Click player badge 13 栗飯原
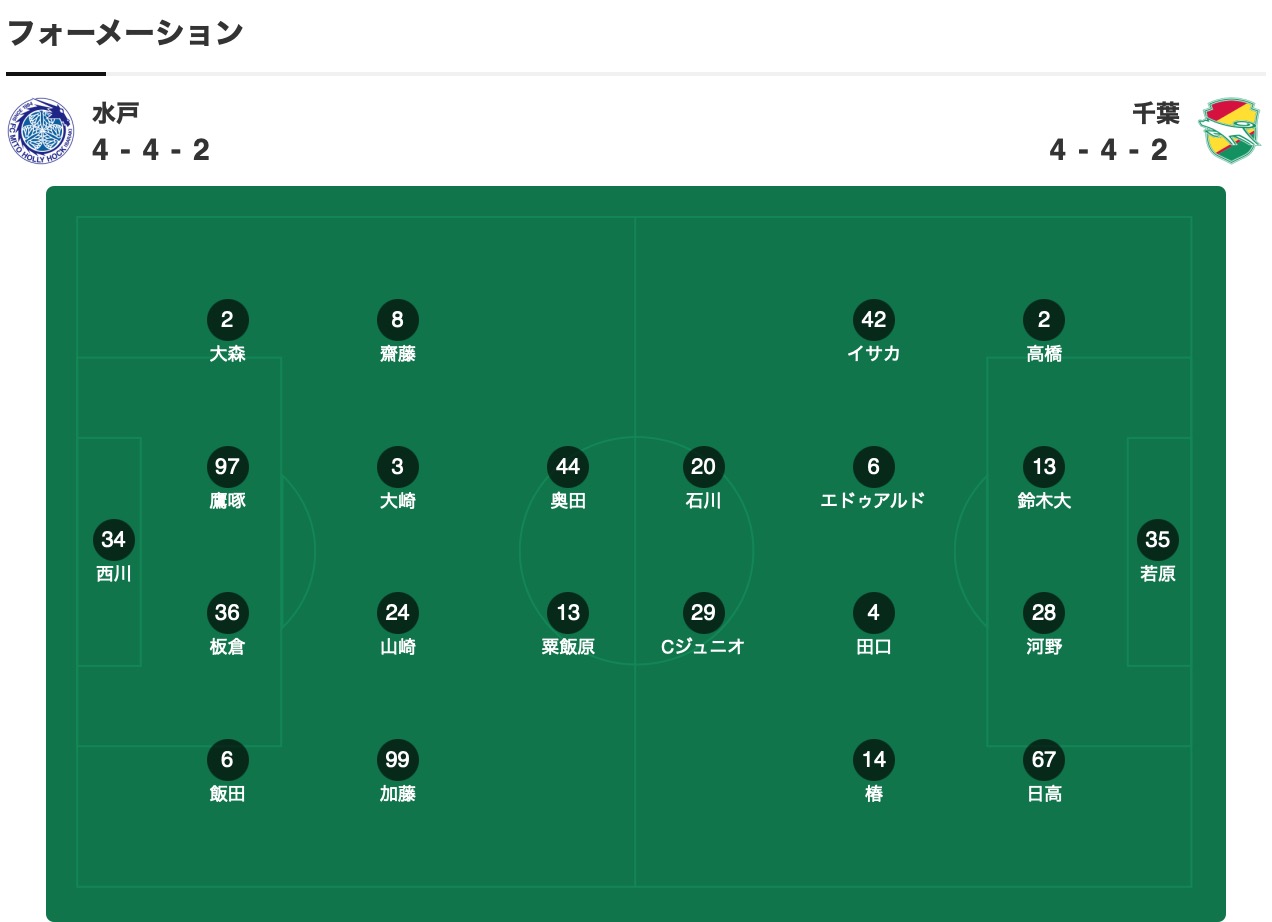The height and width of the screenshot is (922, 1272). 567,613
